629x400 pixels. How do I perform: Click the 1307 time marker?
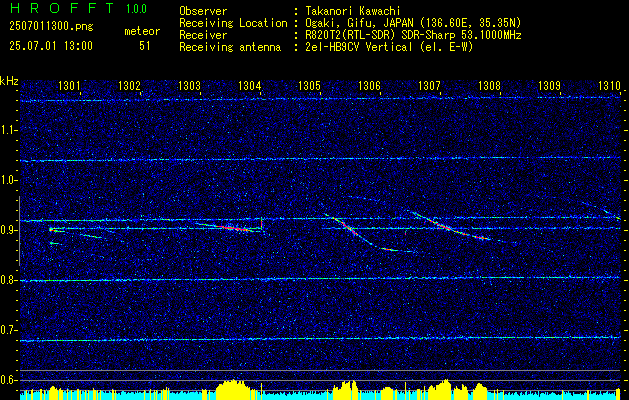tap(429, 85)
